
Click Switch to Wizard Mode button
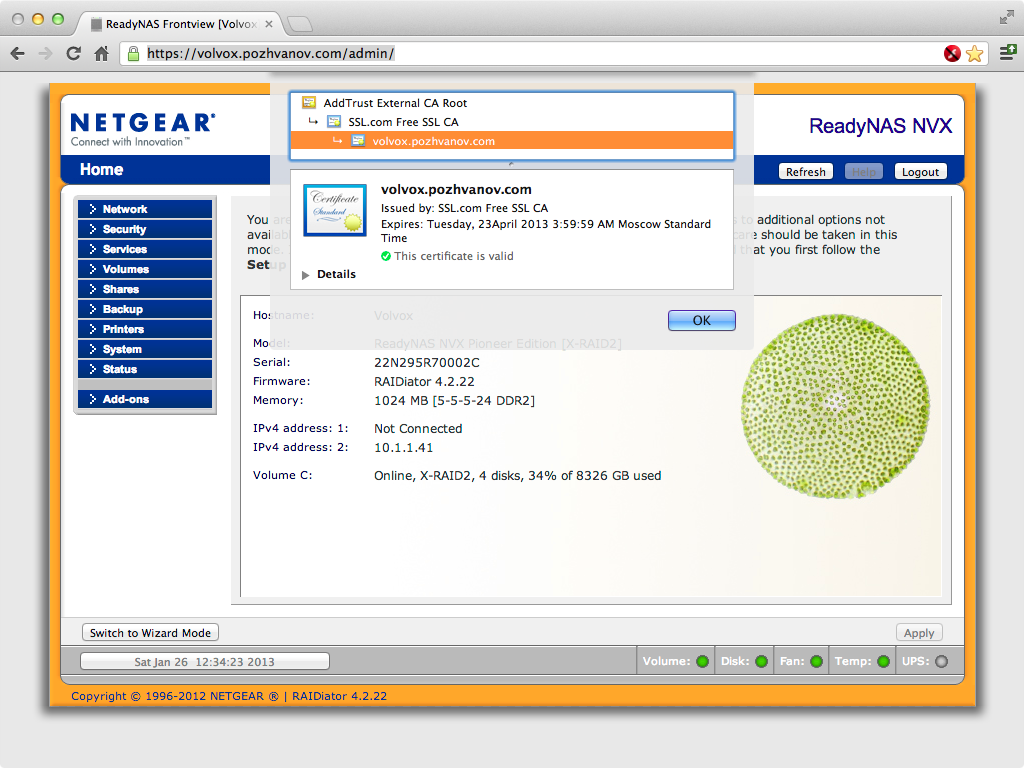coord(150,633)
